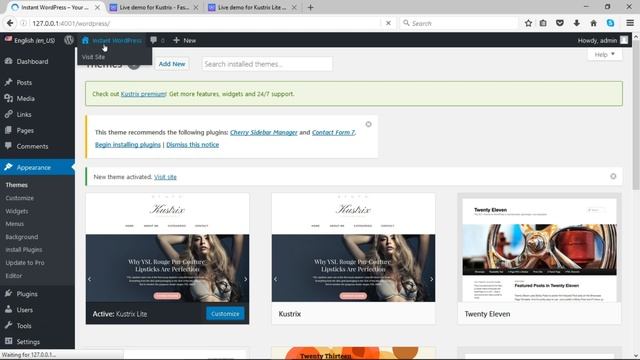Open the bookmarks clipboard icon
Image resolution: width=640 pixels, height=360 pixels.
tap(543, 23)
